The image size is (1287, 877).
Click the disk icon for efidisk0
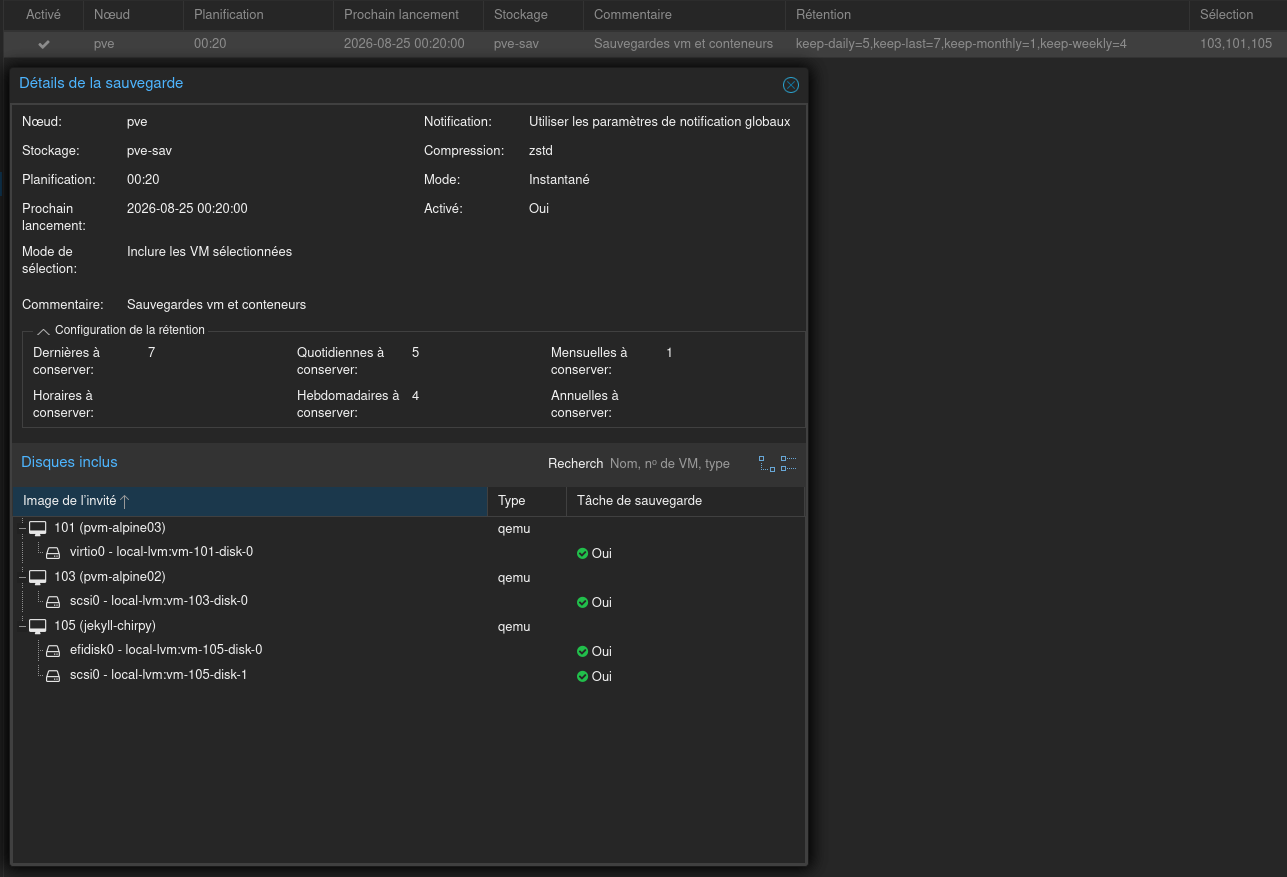[x=54, y=651]
